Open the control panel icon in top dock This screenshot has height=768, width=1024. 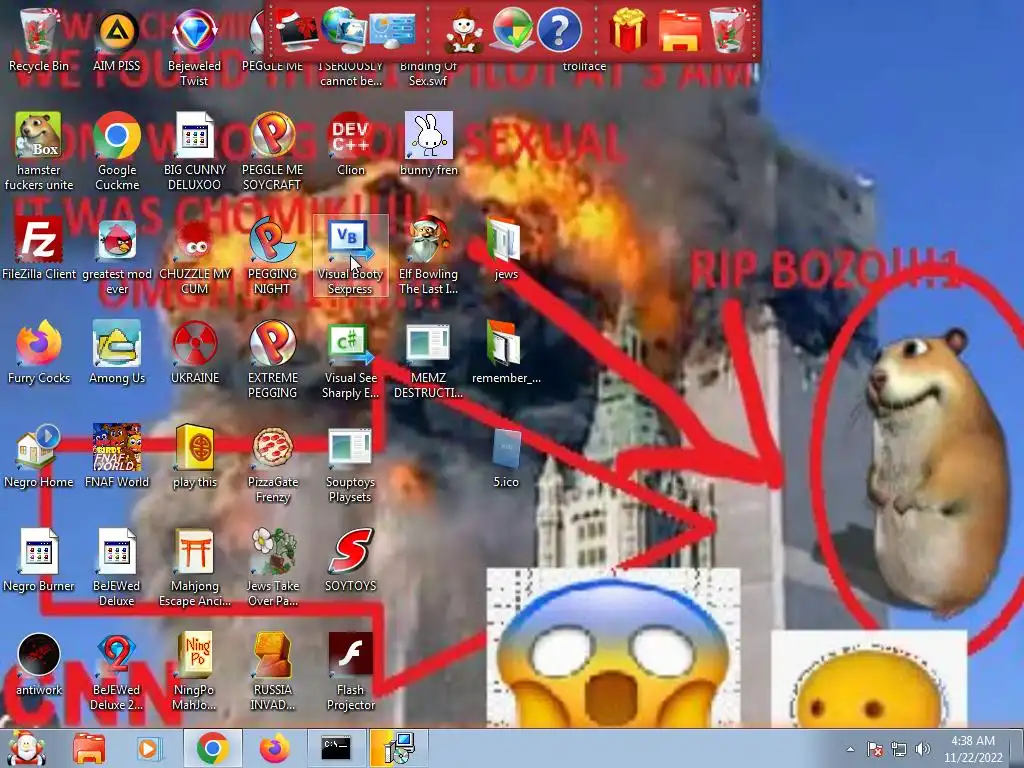[392, 31]
